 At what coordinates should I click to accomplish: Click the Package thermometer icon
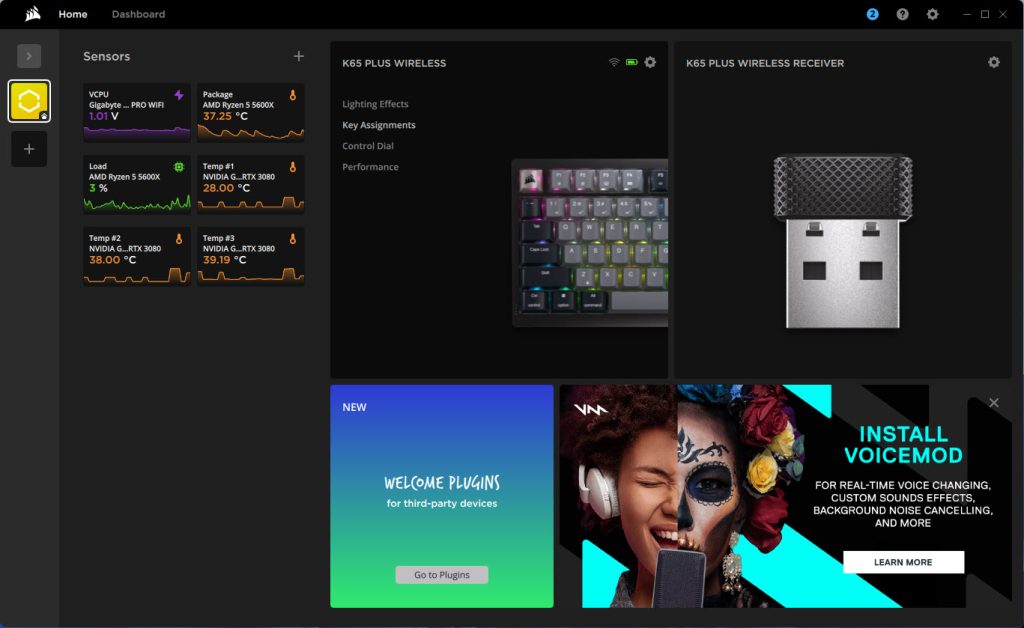click(x=293, y=95)
